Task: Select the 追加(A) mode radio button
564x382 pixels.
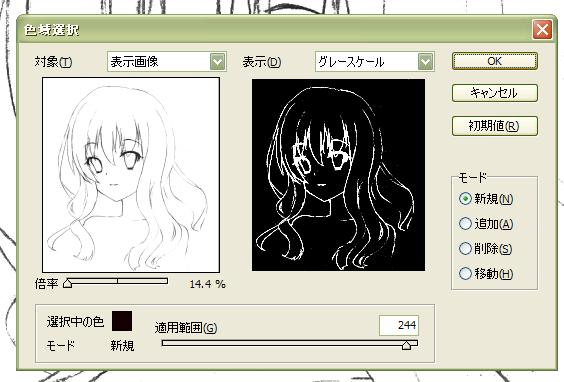Action: tap(465, 224)
